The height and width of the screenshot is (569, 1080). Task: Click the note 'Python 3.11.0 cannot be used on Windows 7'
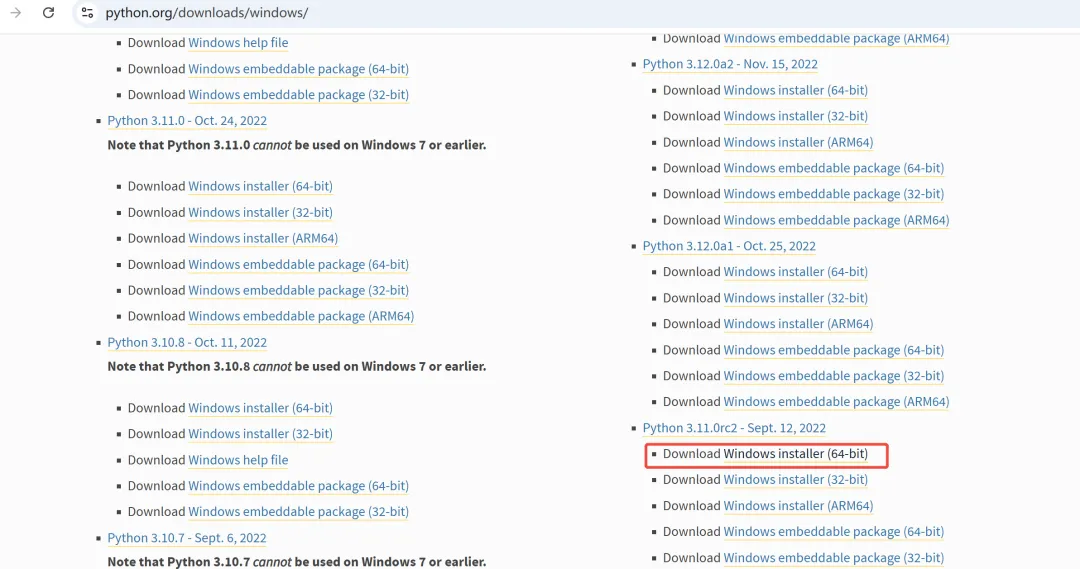[x=297, y=145]
